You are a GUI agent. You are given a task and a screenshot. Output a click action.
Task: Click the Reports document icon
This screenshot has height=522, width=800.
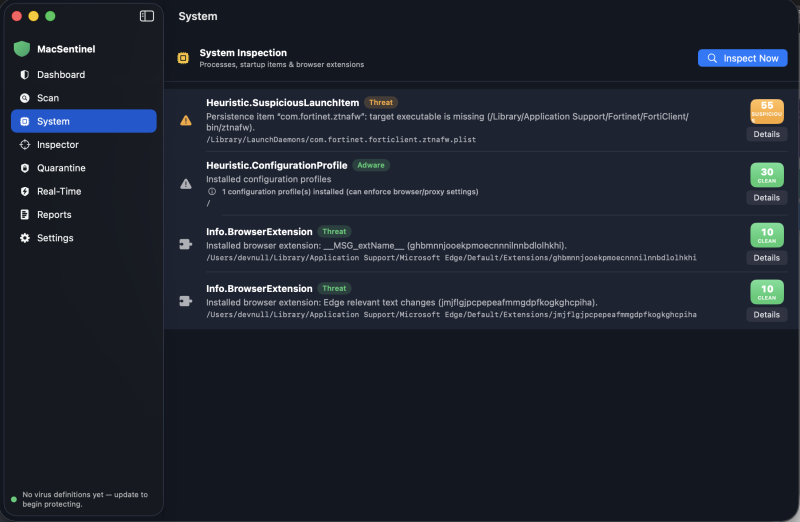[x=24, y=215]
